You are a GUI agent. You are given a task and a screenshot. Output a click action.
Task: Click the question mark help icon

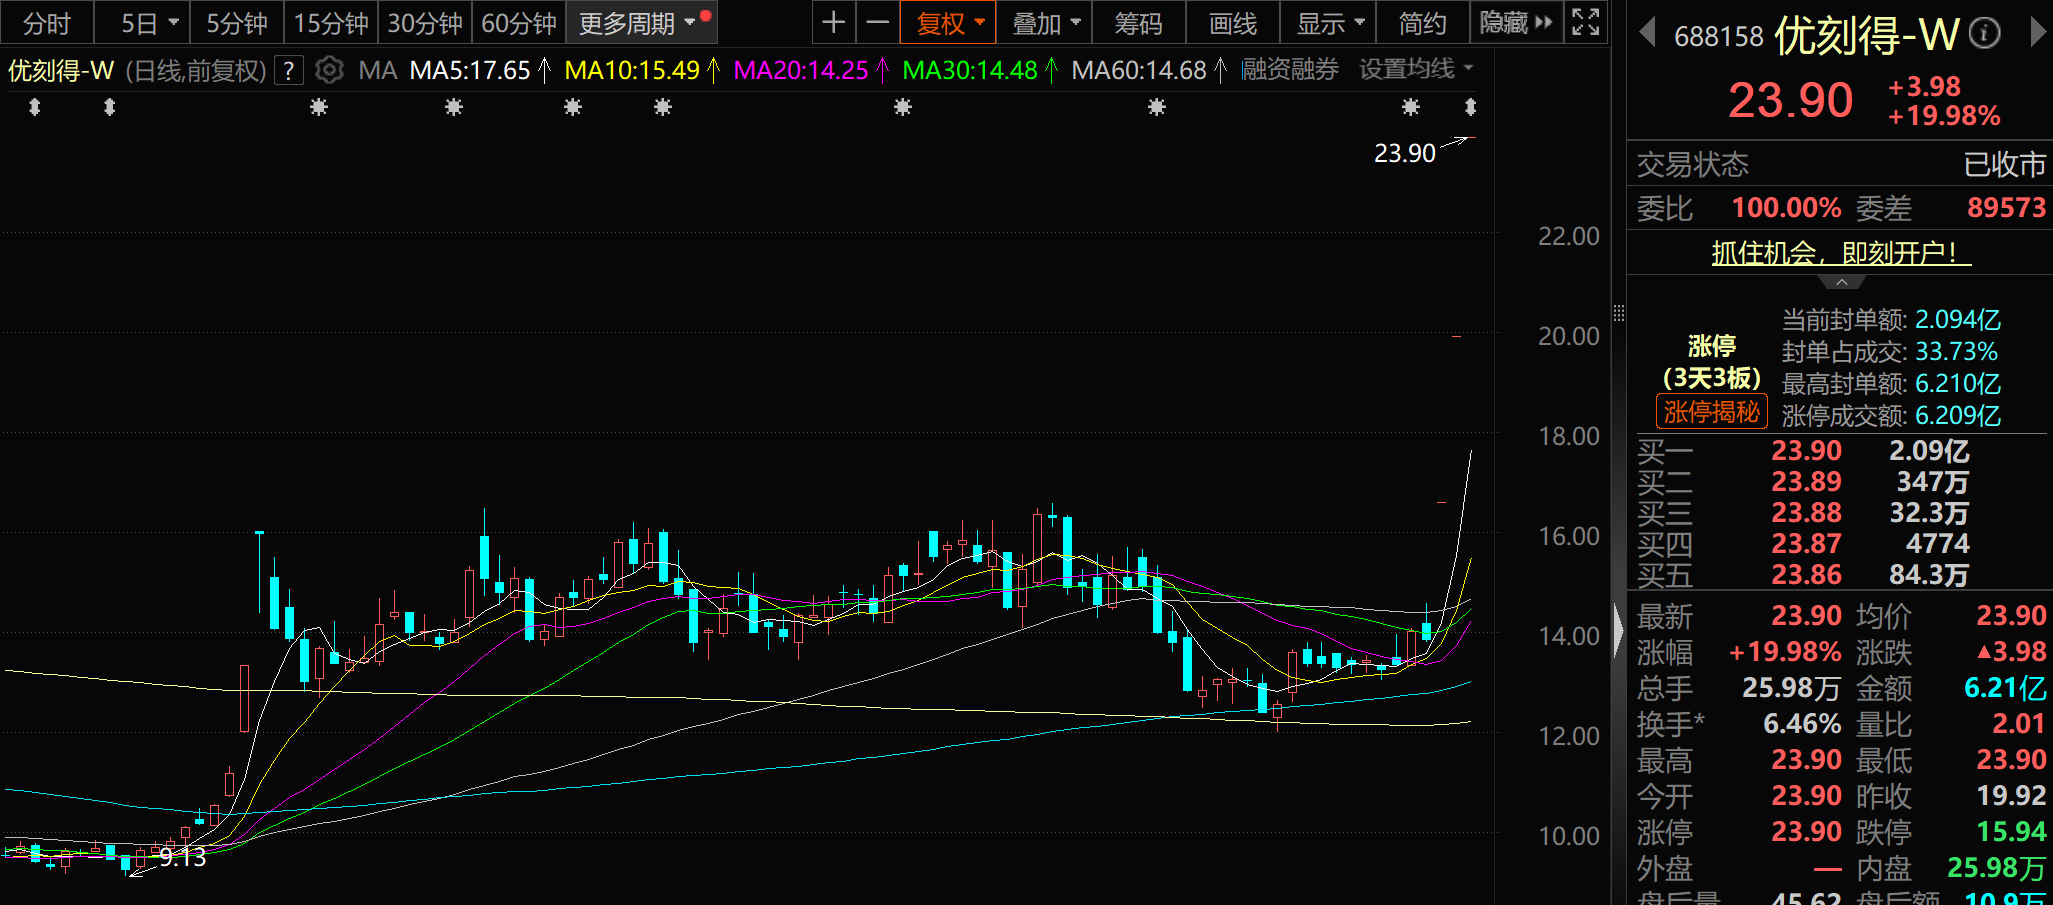[289, 70]
